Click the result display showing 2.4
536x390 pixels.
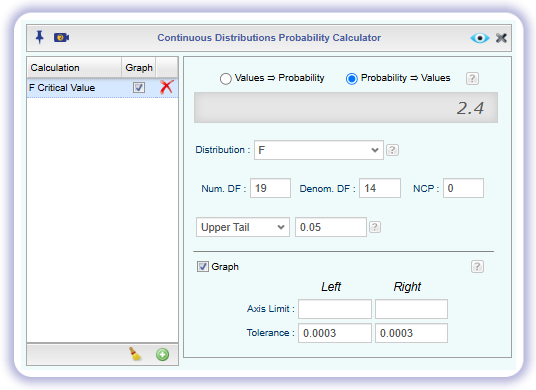click(x=346, y=107)
